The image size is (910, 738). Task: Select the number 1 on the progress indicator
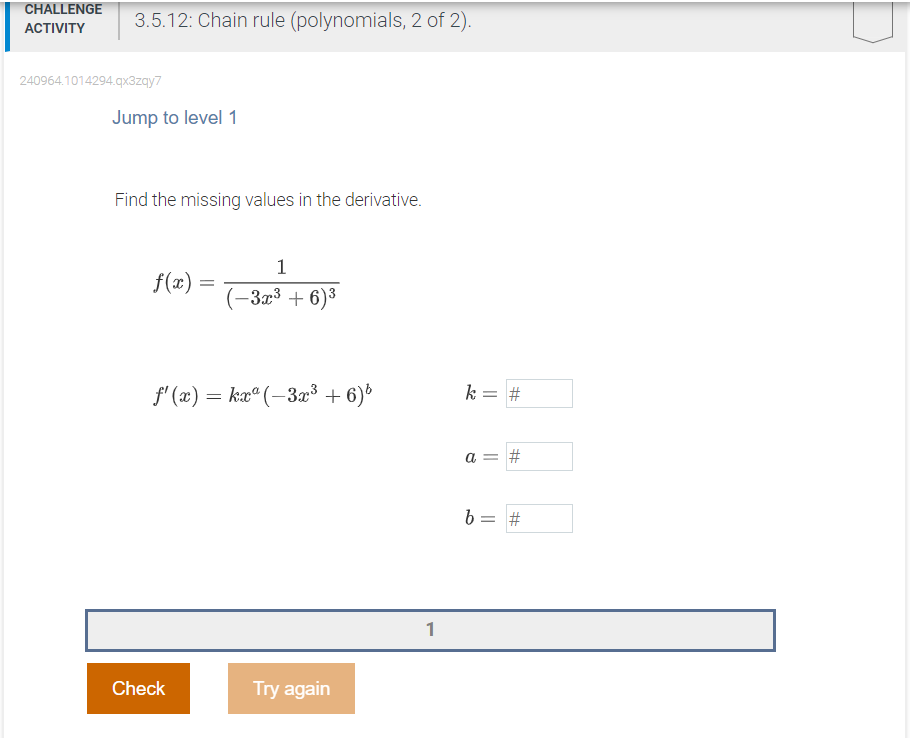pyautogui.click(x=430, y=630)
